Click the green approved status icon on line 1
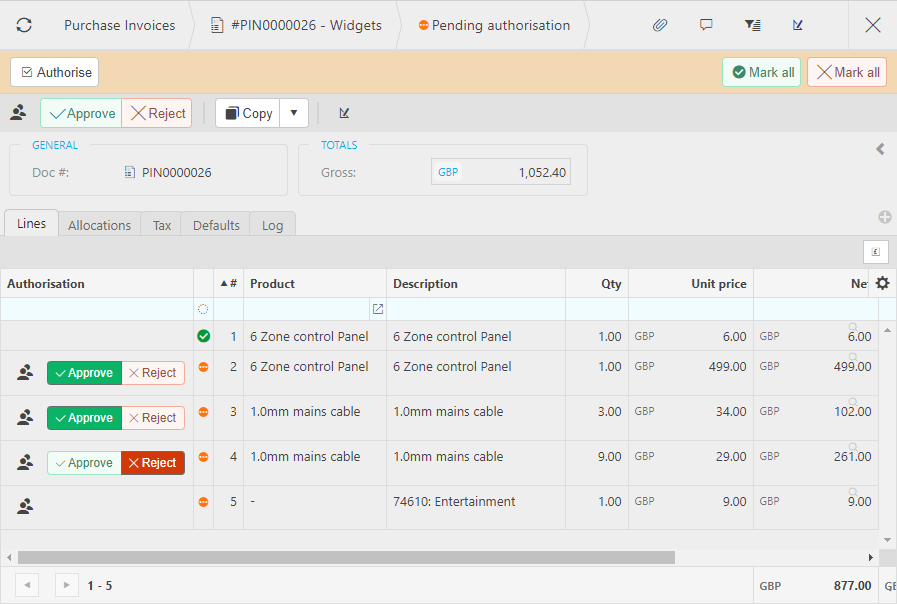The width and height of the screenshot is (897, 604). [203, 336]
